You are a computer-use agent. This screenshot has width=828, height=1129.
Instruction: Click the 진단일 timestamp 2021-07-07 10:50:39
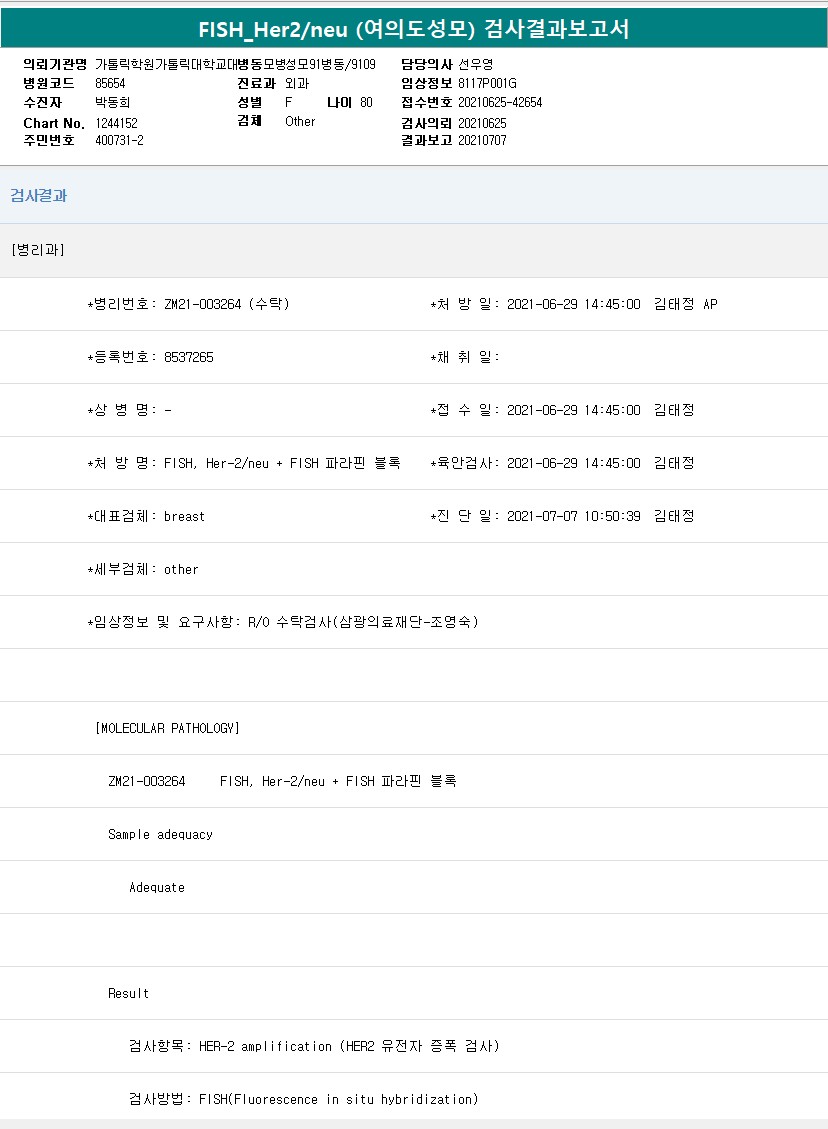573,516
